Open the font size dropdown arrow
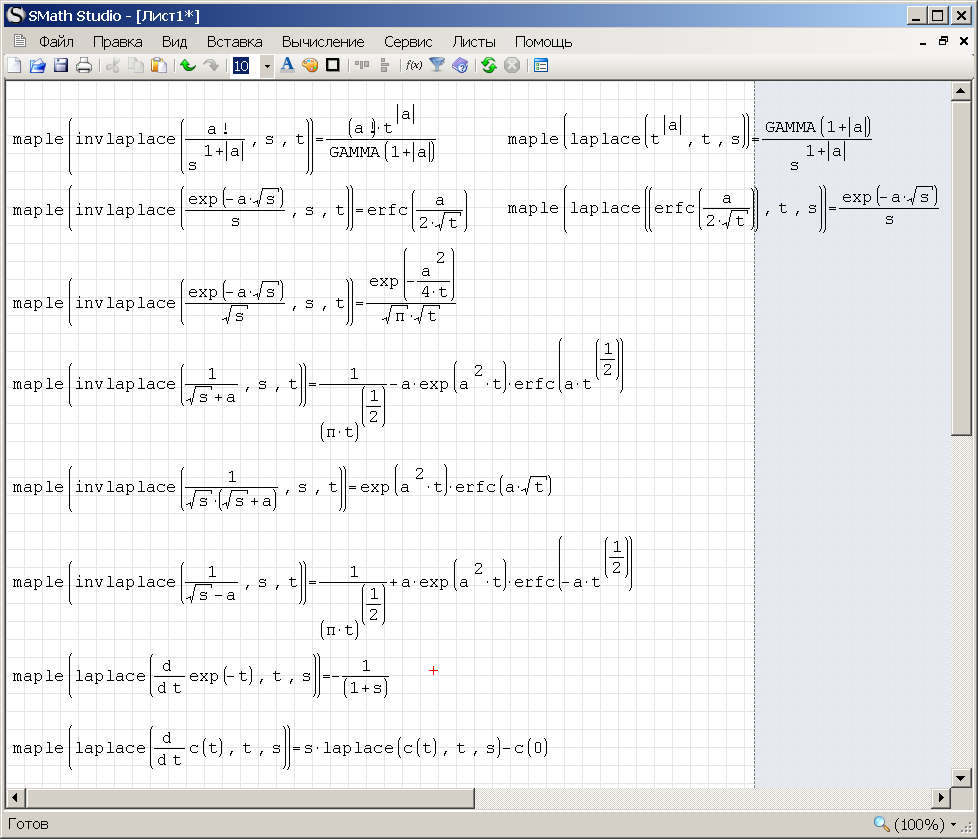 click(266, 65)
